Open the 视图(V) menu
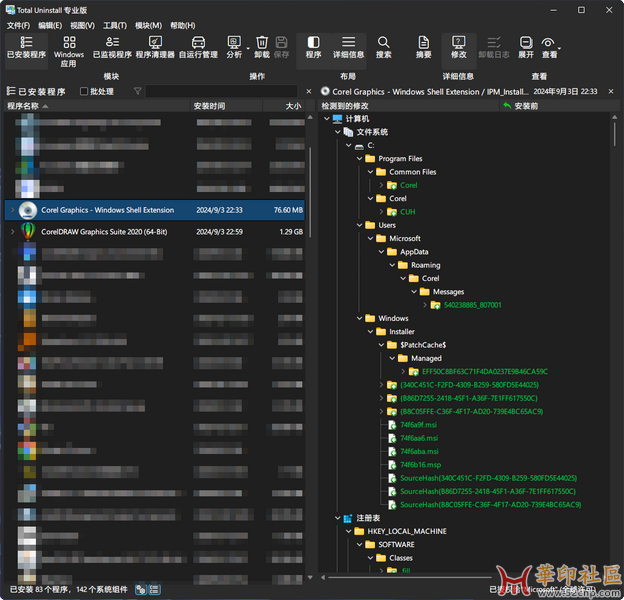The image size is (624, 600). click(82, 25)
